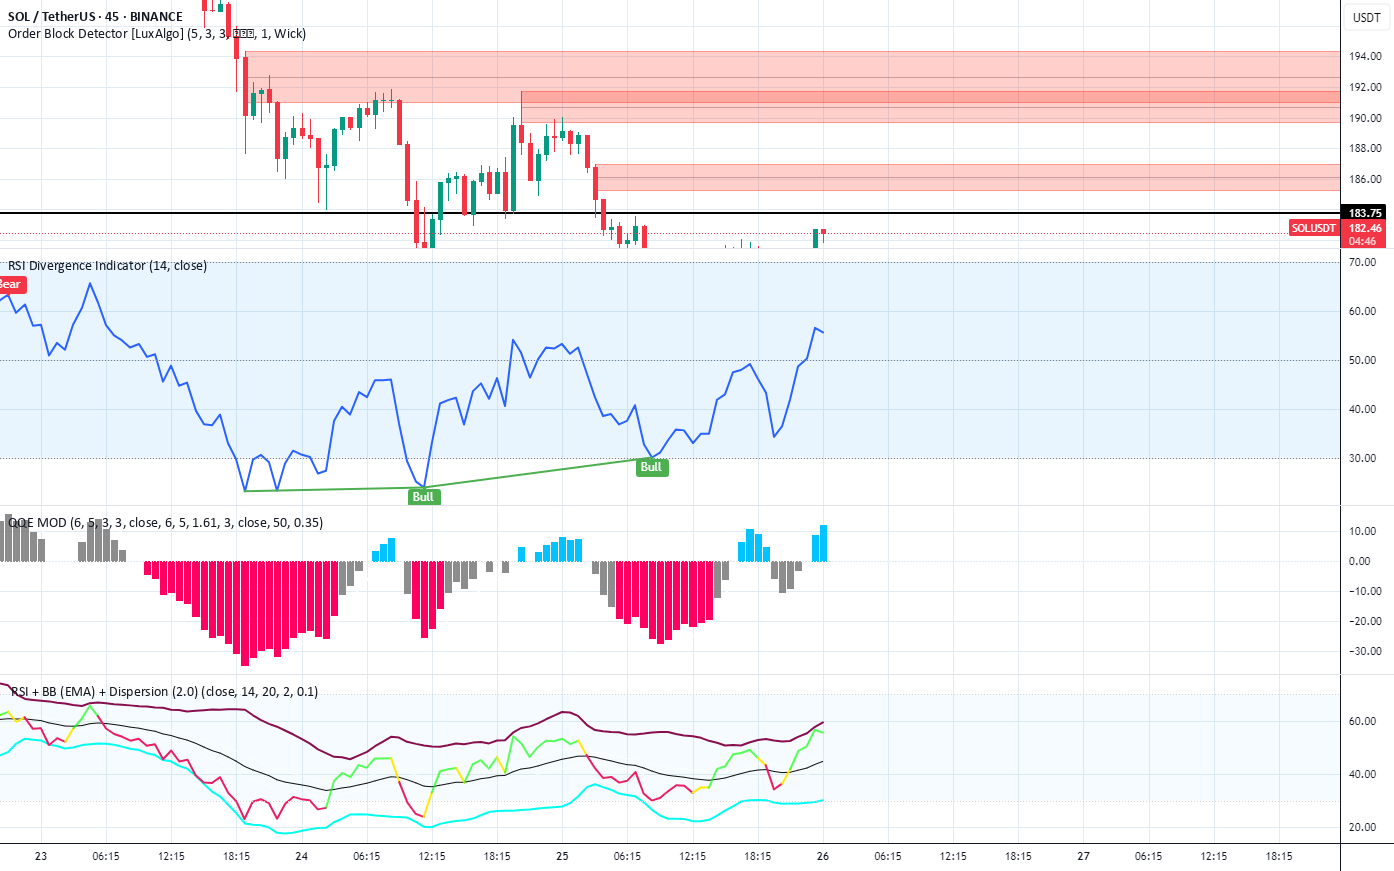Select the RSI Divergence Indicator legend label

107,266
